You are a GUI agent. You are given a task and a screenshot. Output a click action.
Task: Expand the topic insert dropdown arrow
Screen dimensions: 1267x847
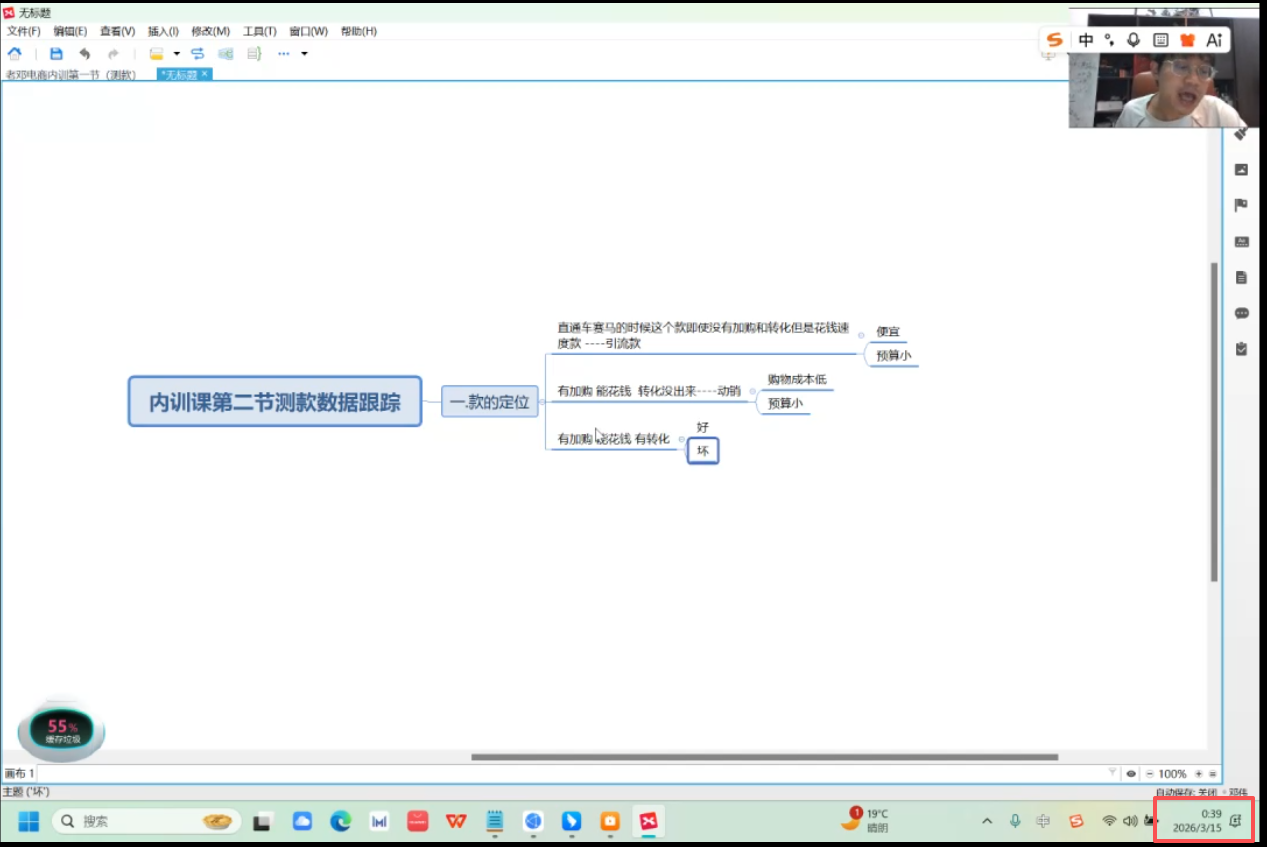tap(176, 54)
